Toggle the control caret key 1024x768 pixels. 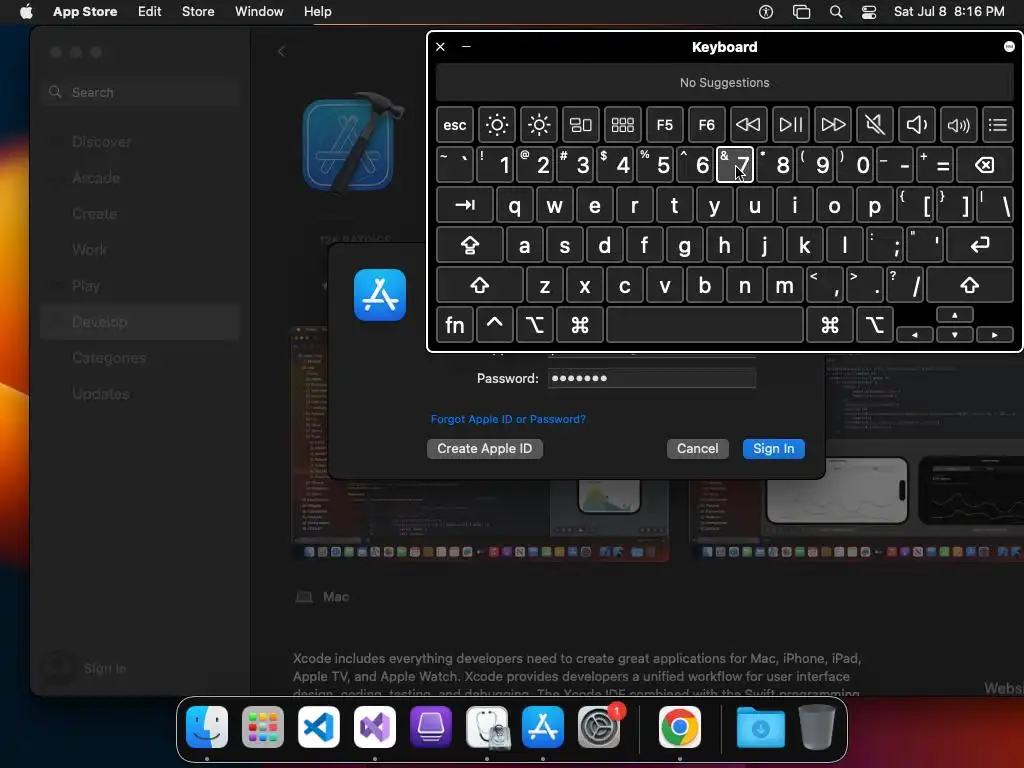tap(494, 325)
